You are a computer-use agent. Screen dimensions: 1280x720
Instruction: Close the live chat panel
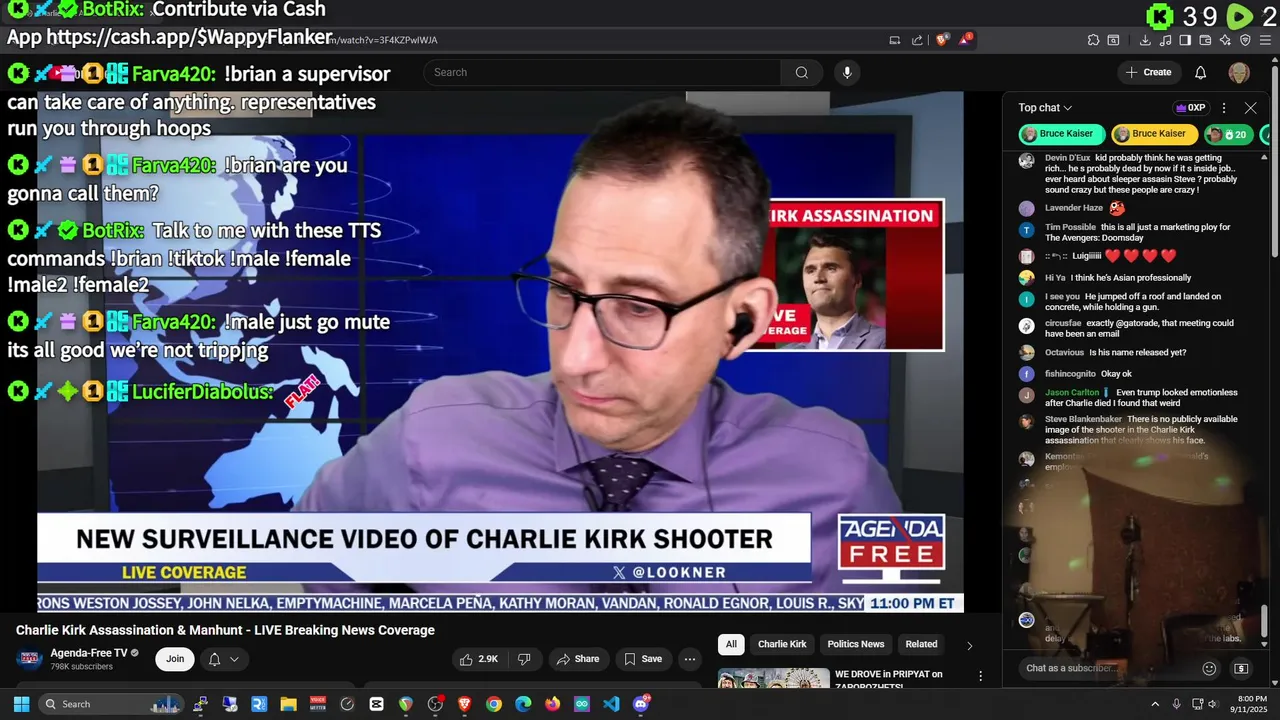pos(1250,108)
